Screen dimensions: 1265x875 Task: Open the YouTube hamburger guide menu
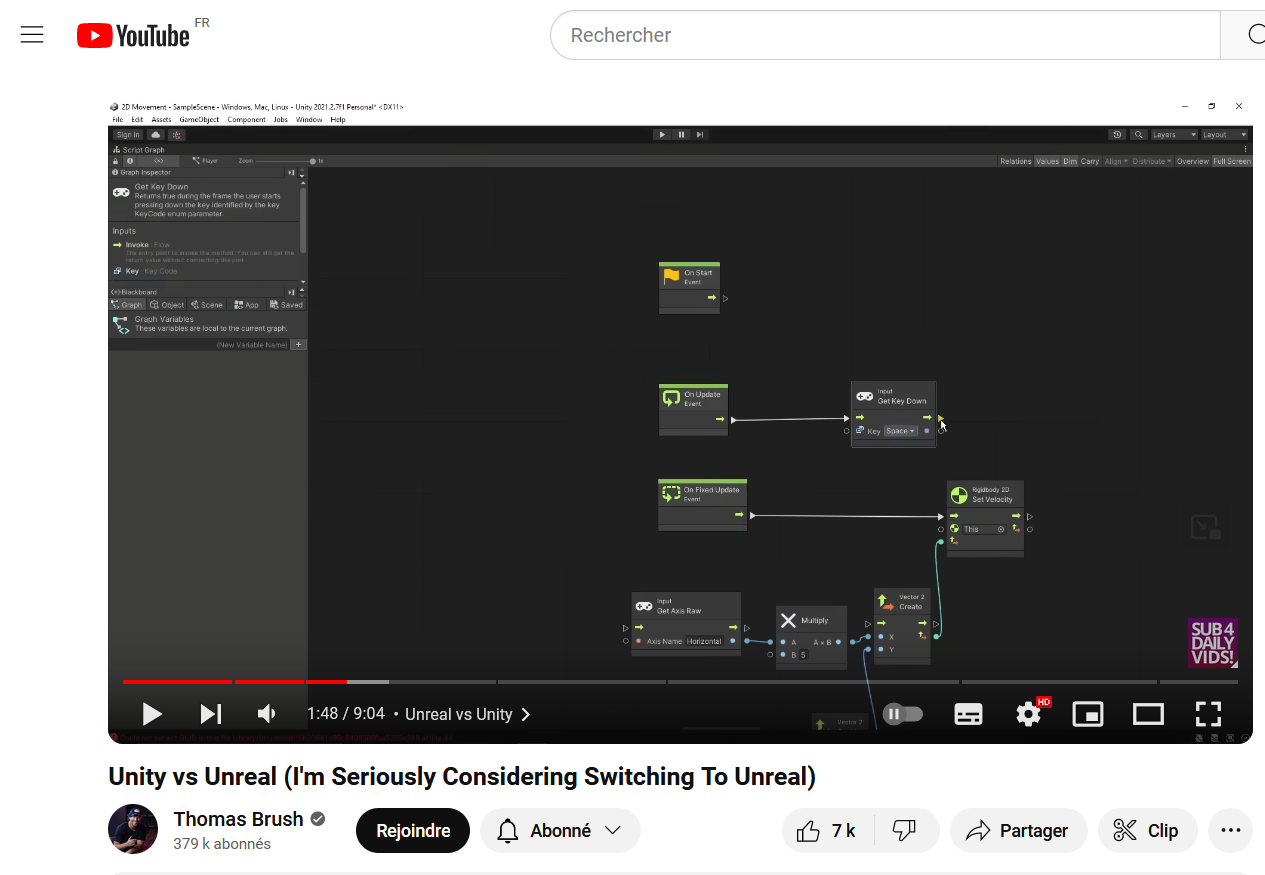point(32,35)
